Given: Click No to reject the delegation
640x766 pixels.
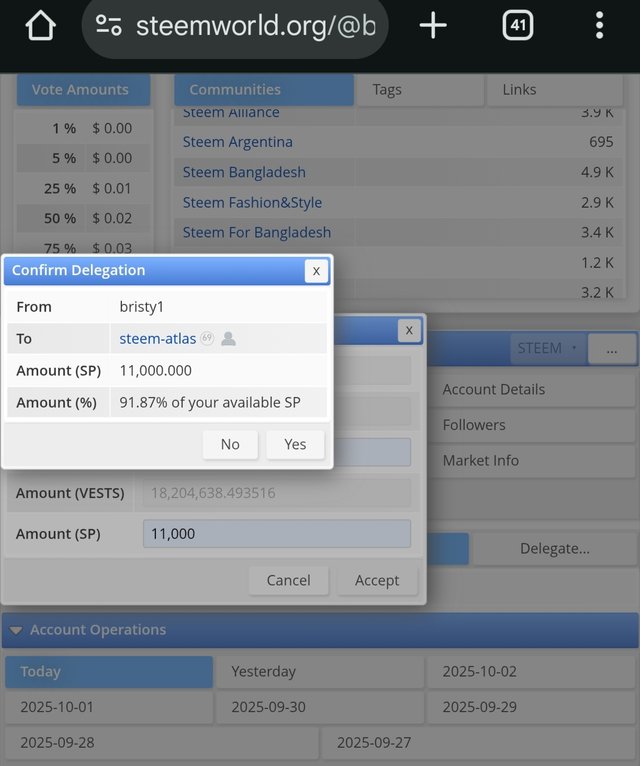Looking at the screenshot, I should [230, 445].
